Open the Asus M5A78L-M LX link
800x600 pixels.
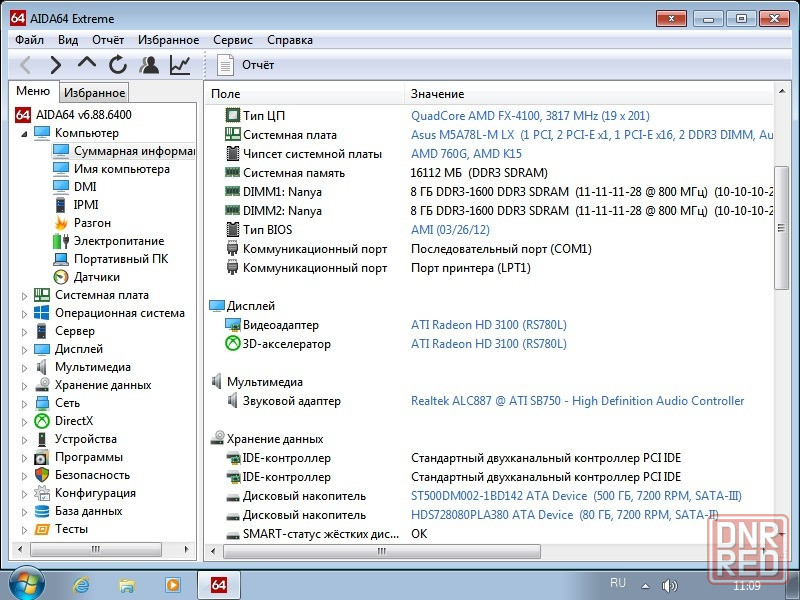(592, 135)
